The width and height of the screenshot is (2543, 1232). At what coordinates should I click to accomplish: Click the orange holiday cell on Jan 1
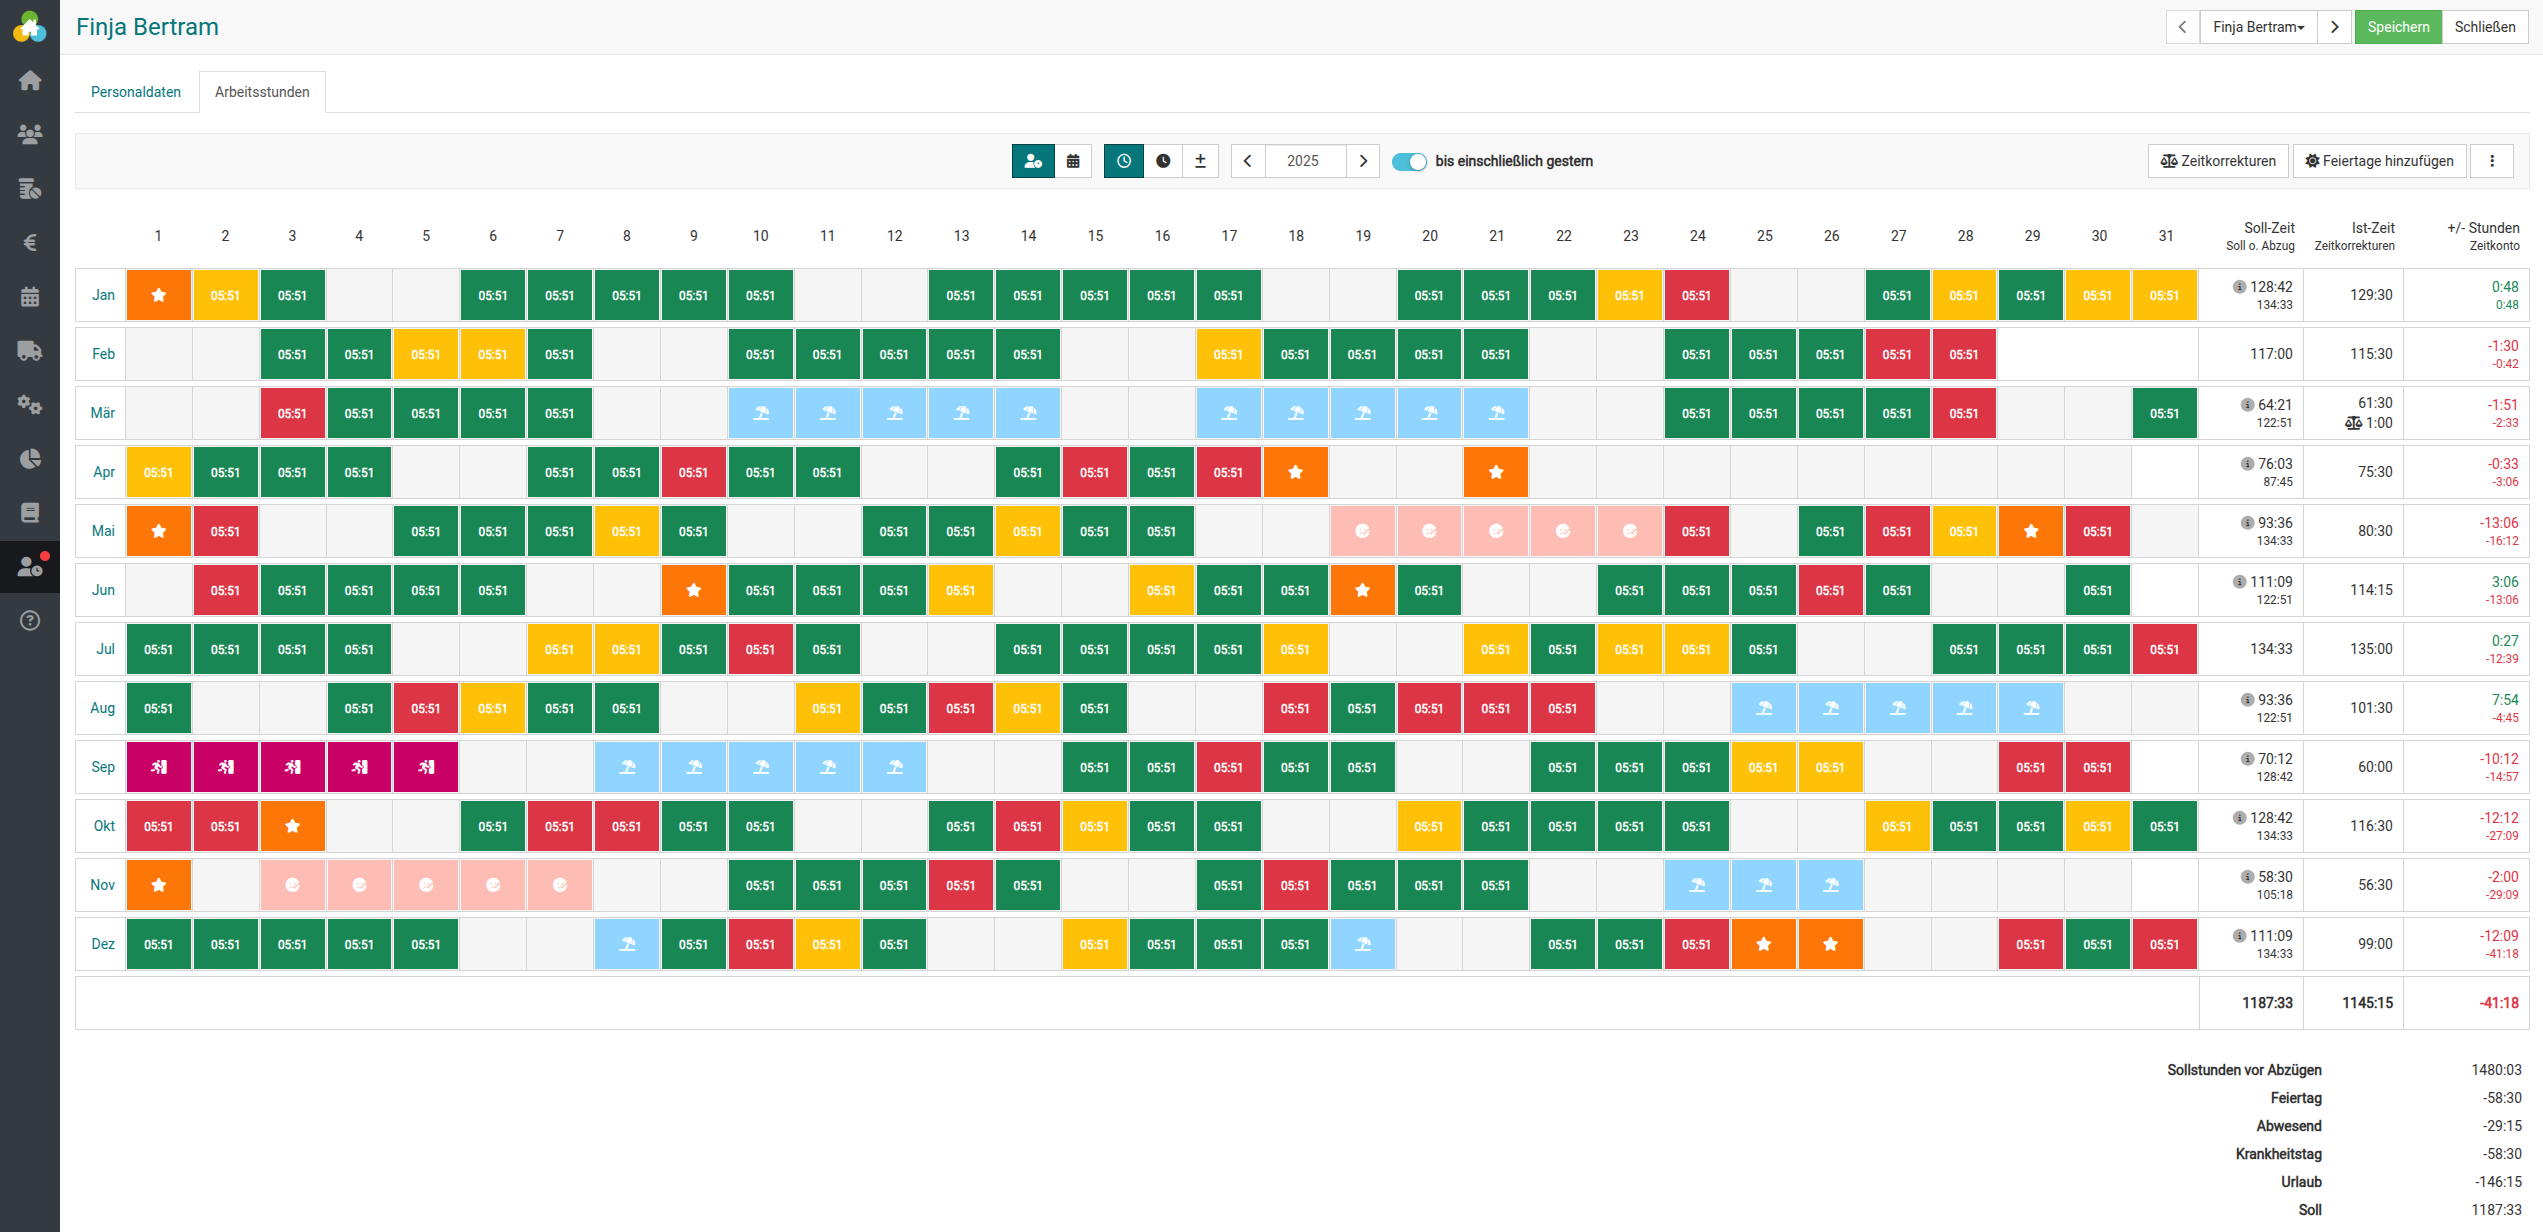(158, 295)
